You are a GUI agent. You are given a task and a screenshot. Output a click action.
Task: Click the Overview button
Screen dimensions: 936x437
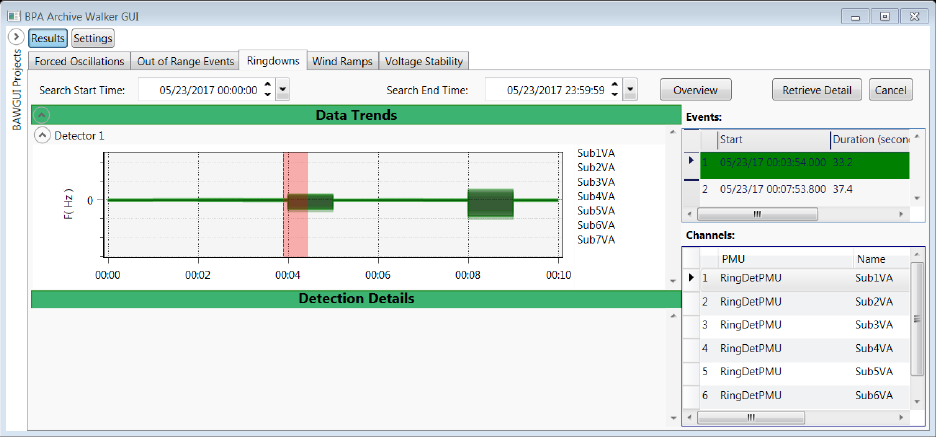(695, 90)
